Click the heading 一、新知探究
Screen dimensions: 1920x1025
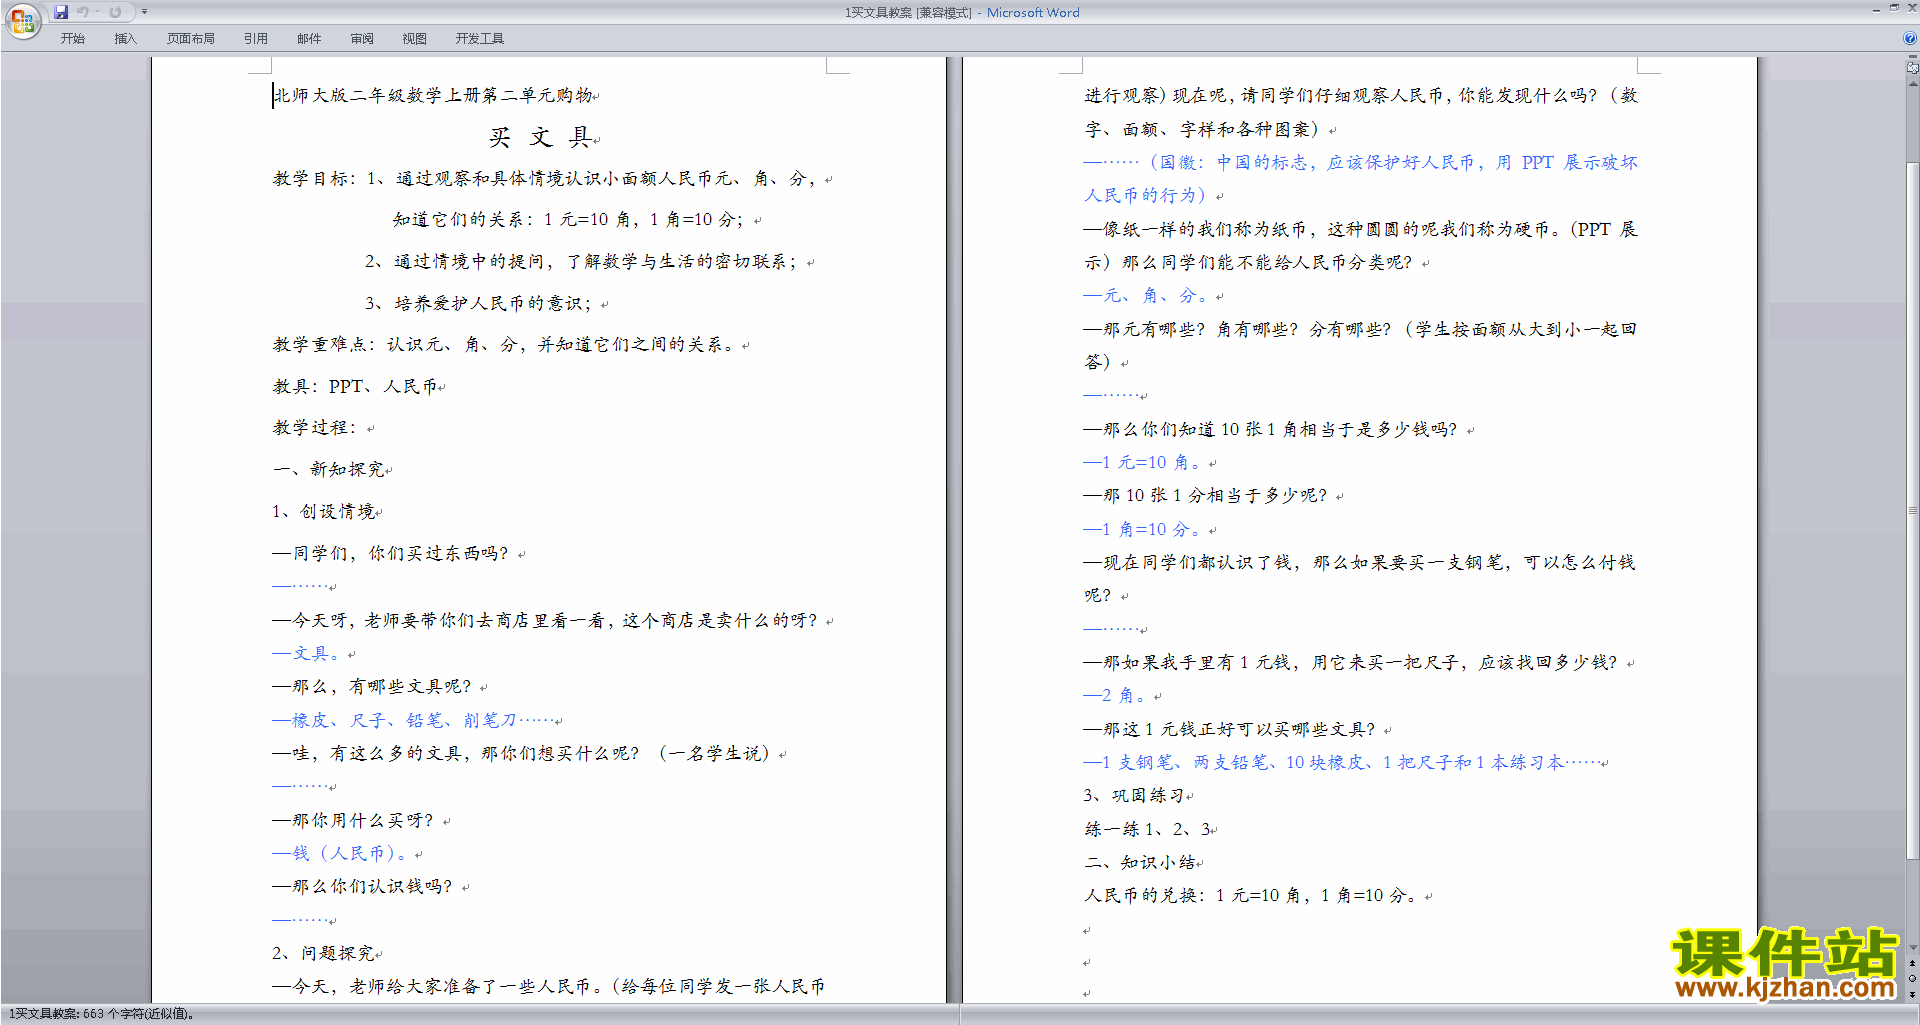pos(329,469)
